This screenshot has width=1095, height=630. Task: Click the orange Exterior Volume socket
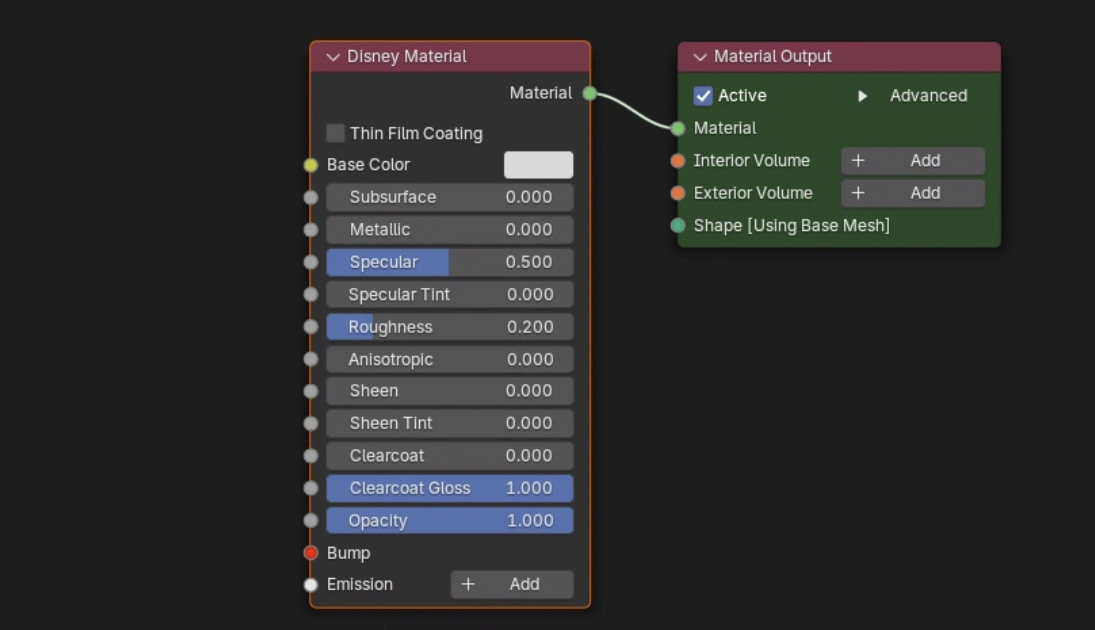pos(678,193)
